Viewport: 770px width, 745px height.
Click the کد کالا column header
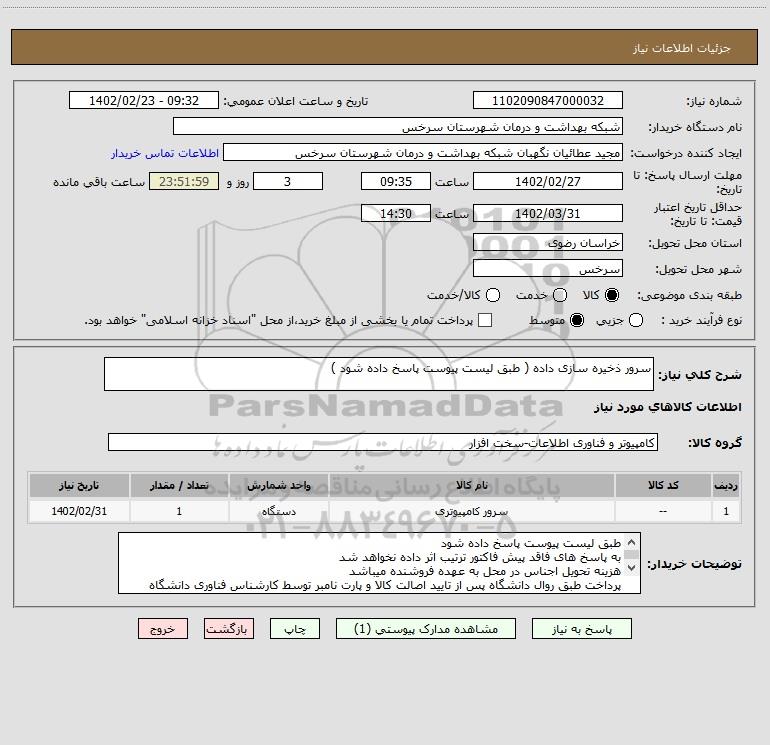pyautogui.click(x=663, y=485)
